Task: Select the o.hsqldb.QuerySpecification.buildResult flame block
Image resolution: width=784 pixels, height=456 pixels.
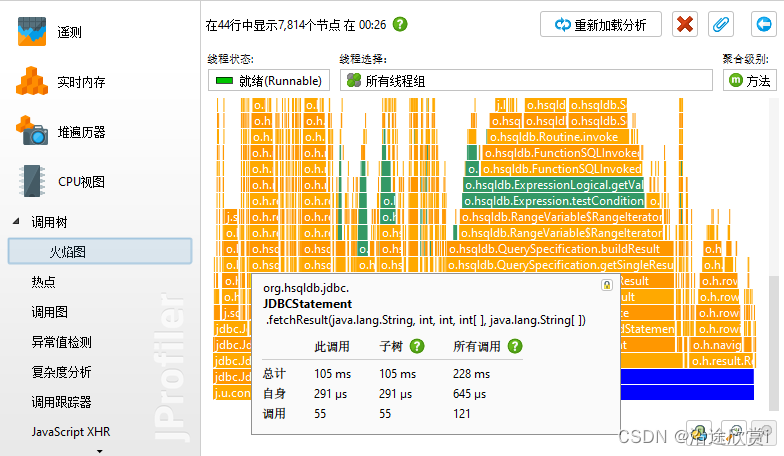Action: 560,249
